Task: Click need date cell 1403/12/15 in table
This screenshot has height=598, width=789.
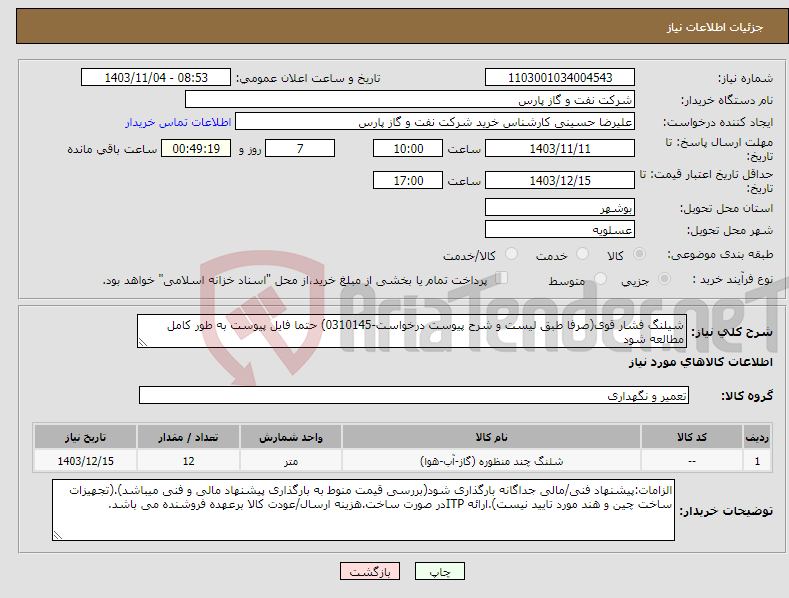Action: pyautogui.click(x=85, y=461)
